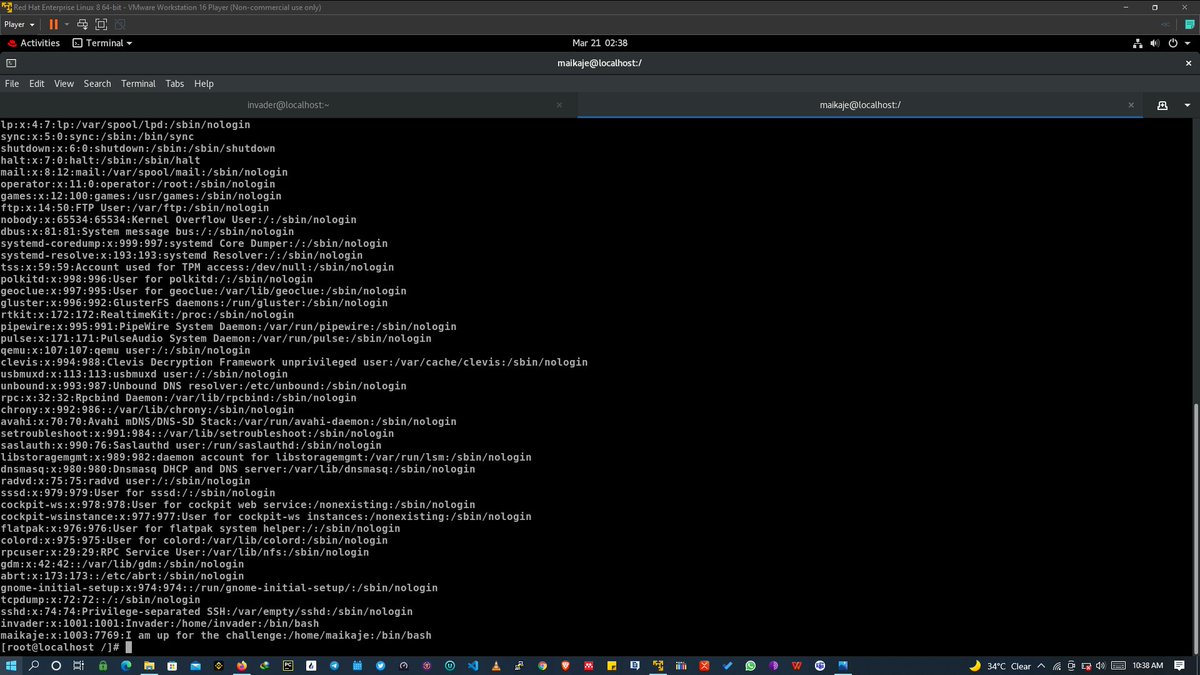The width and height of the screenshot is (1200, 675).
Task: Open WhatsApp from the Windows taskbar
Action: click(x=750, y=665)
